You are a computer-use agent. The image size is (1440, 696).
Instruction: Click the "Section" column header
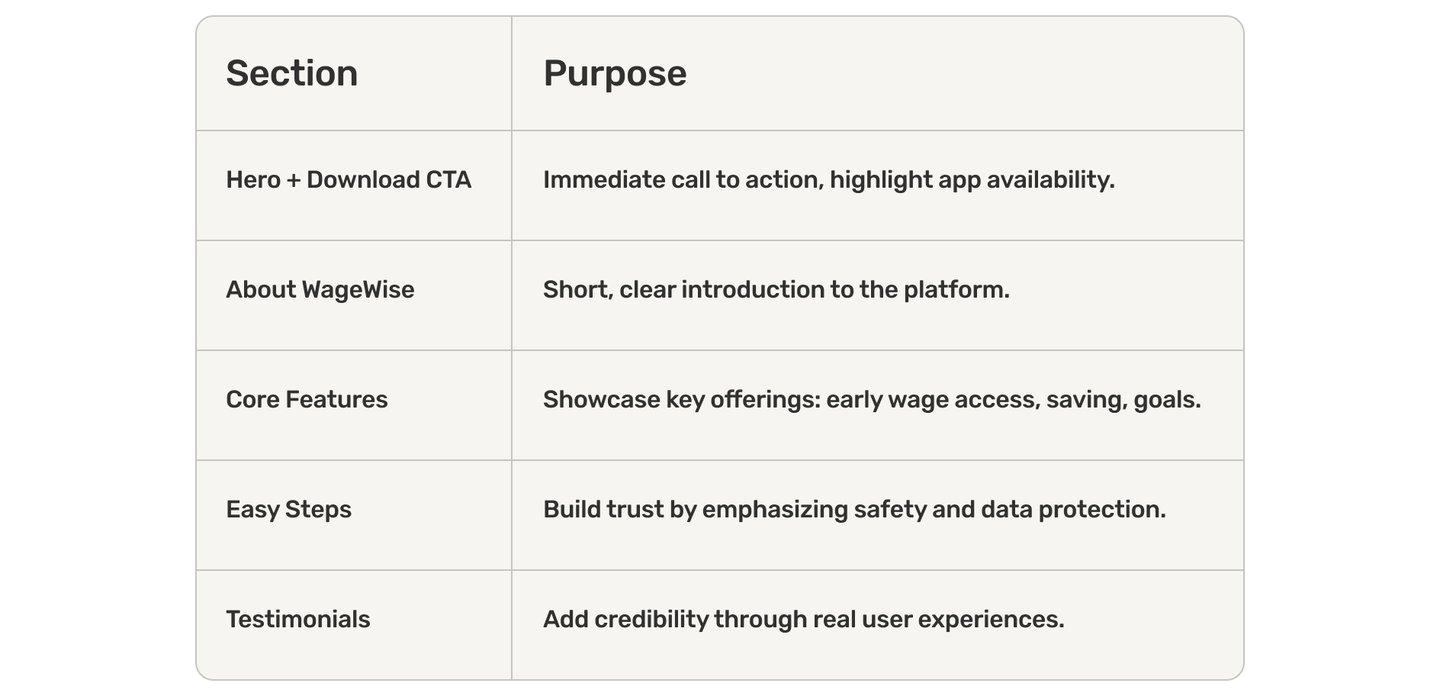pyautogui.click(x=292, y=73)
